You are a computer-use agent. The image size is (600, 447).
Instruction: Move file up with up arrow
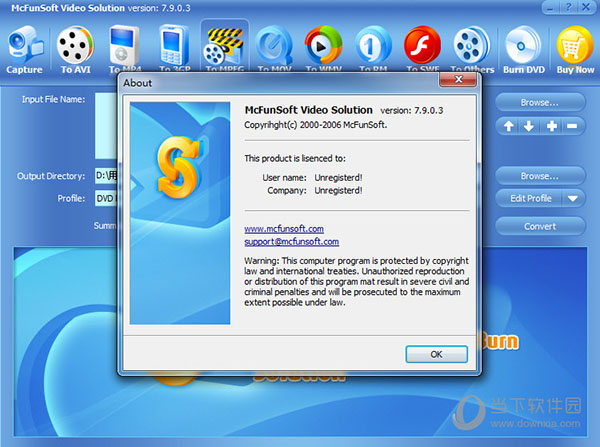[x=509, y=126]
